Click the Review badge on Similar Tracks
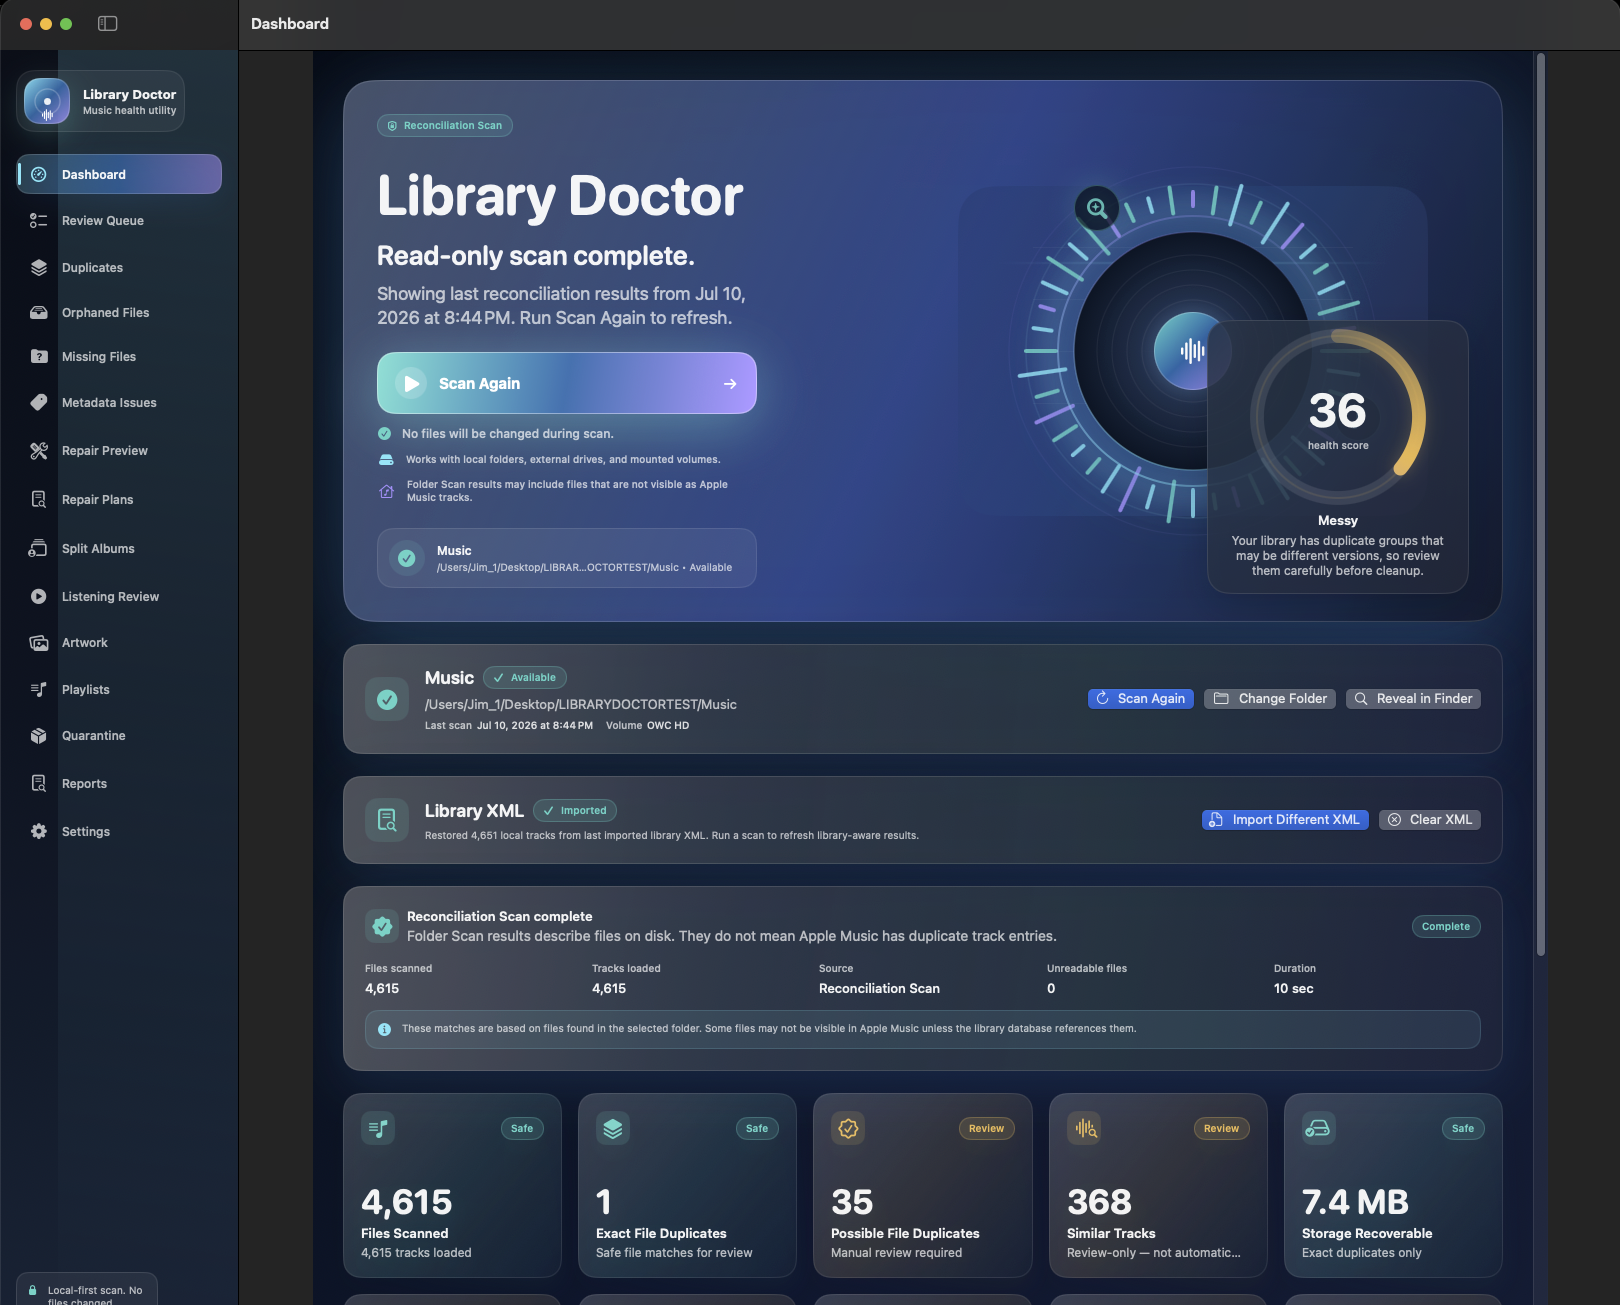Screen dimensions: 1620x1305 click(x=1221, y=1128)
